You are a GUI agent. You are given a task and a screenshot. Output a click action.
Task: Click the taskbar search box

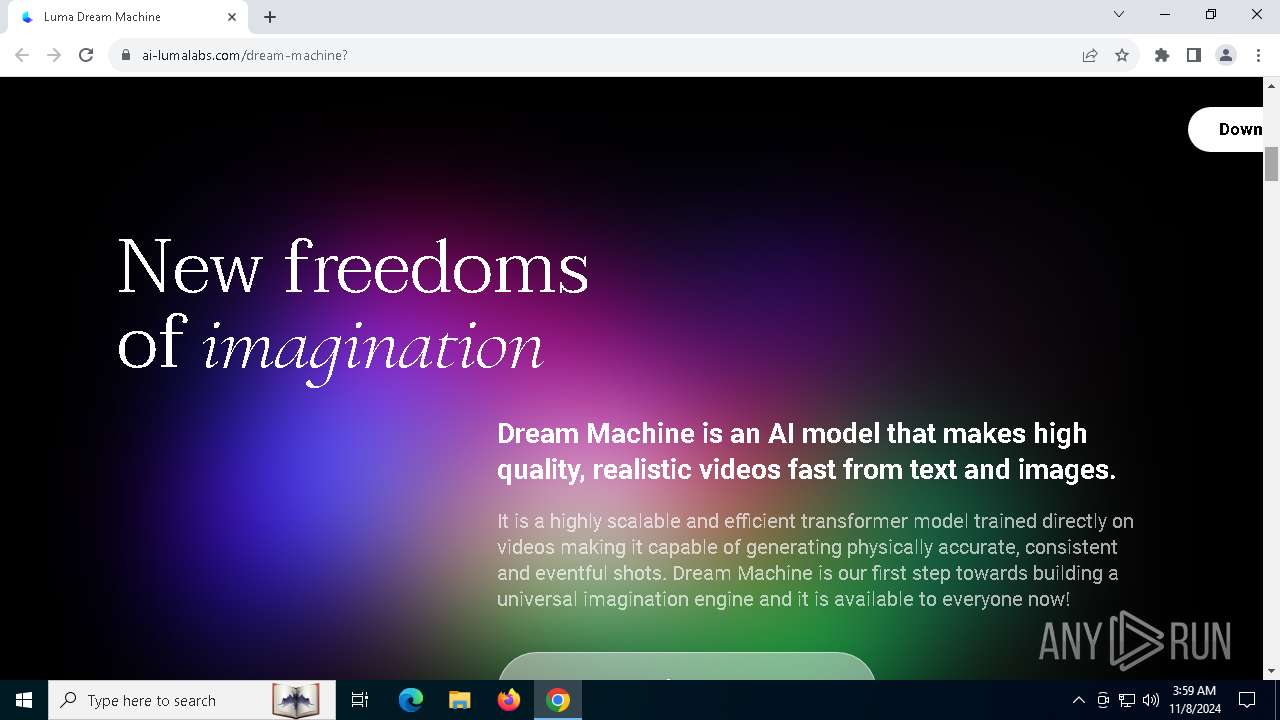192,700
